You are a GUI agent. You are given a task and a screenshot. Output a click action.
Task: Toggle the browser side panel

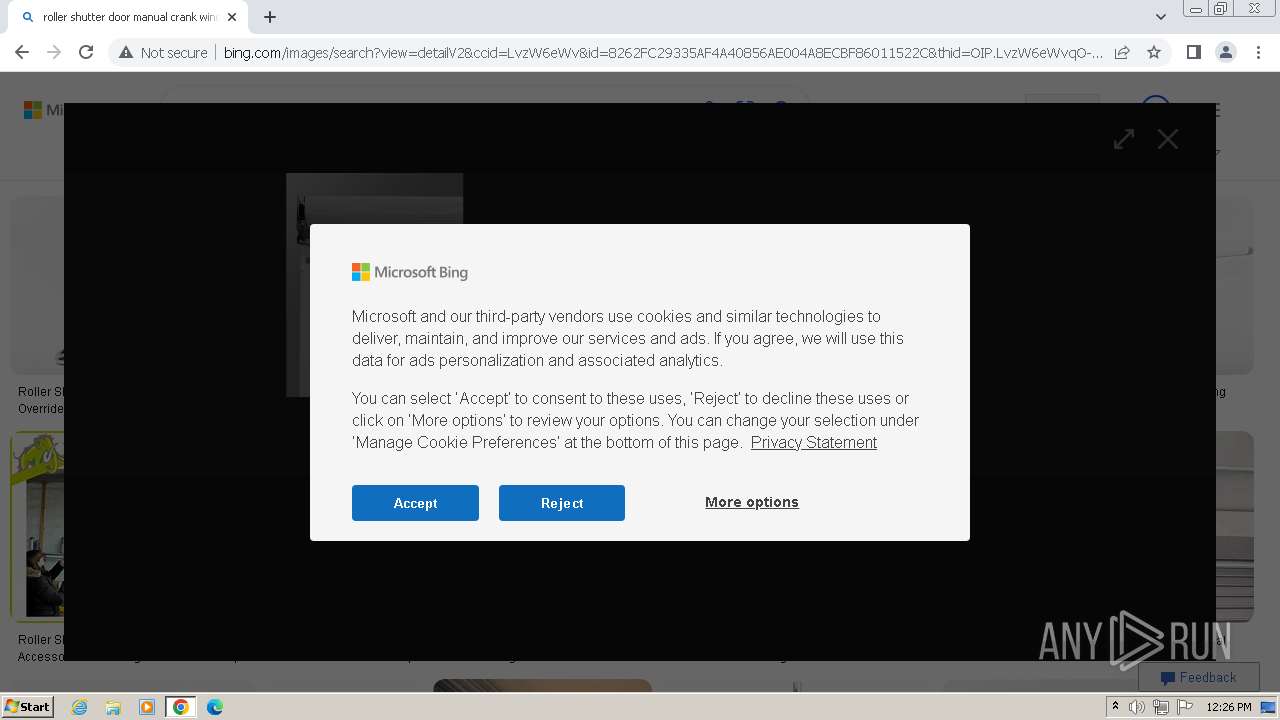pyautogui.click(x=1193, y=52)
